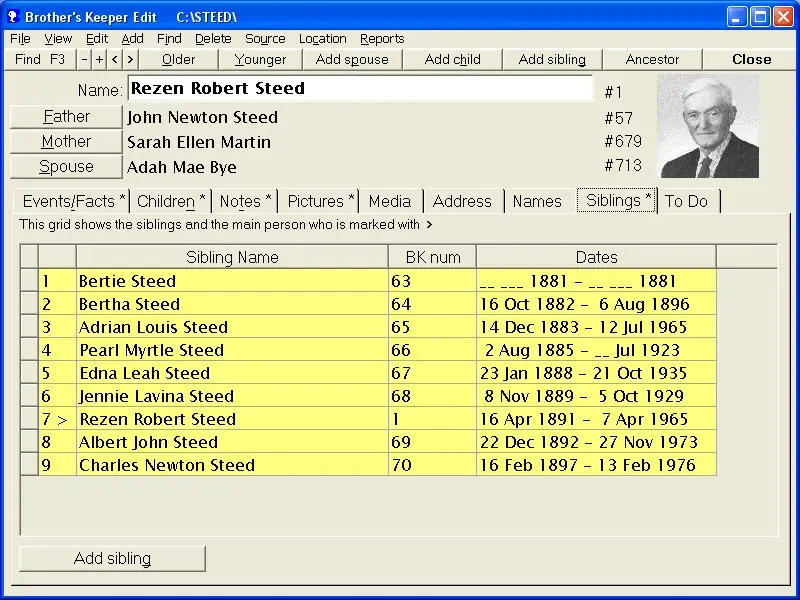Click BK number 69 cell

[x=432, y=442]
